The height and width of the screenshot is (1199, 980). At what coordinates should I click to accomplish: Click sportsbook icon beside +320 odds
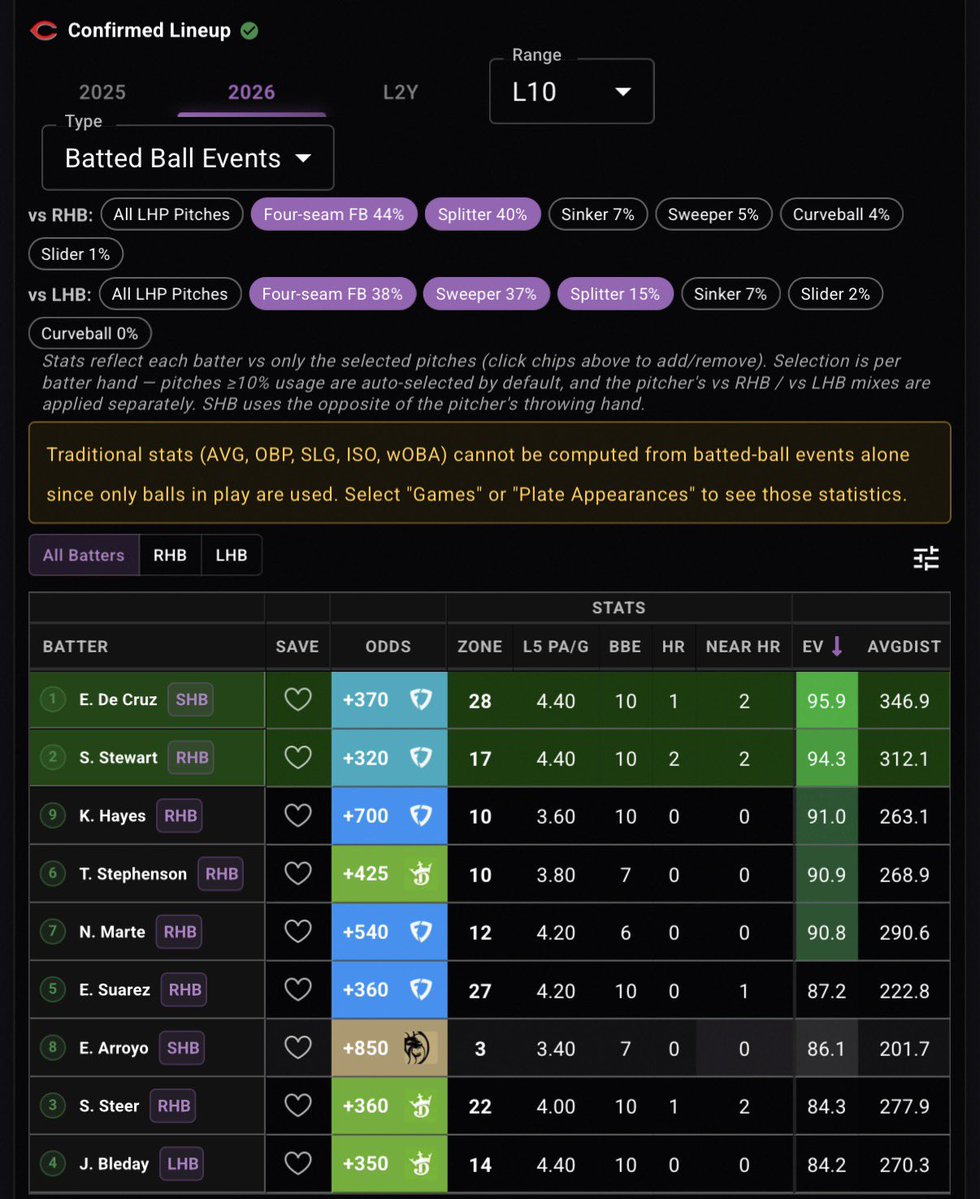[420, 758]
